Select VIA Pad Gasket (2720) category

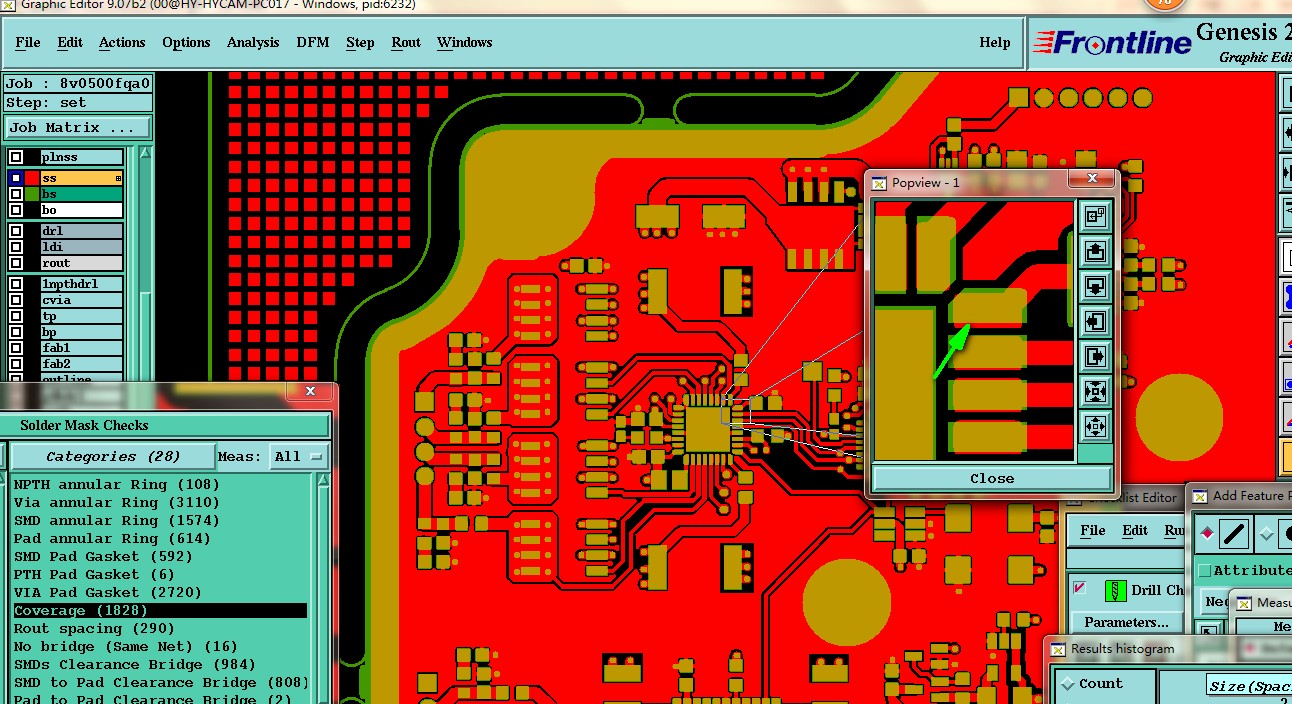click(107, 592)
